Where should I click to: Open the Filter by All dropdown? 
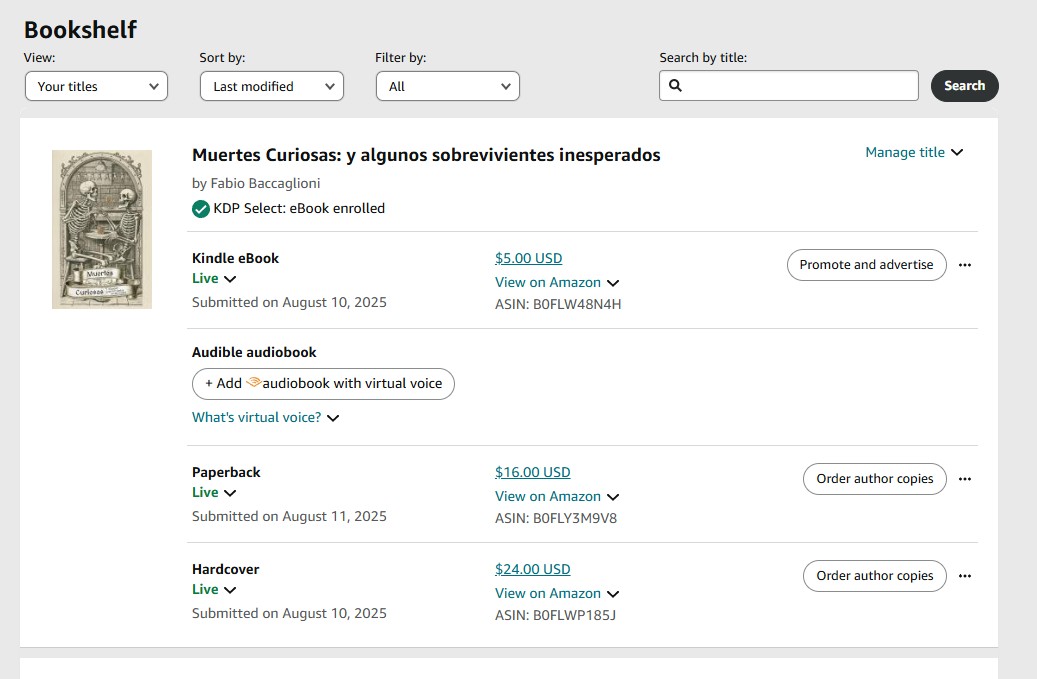click(447, 86)
